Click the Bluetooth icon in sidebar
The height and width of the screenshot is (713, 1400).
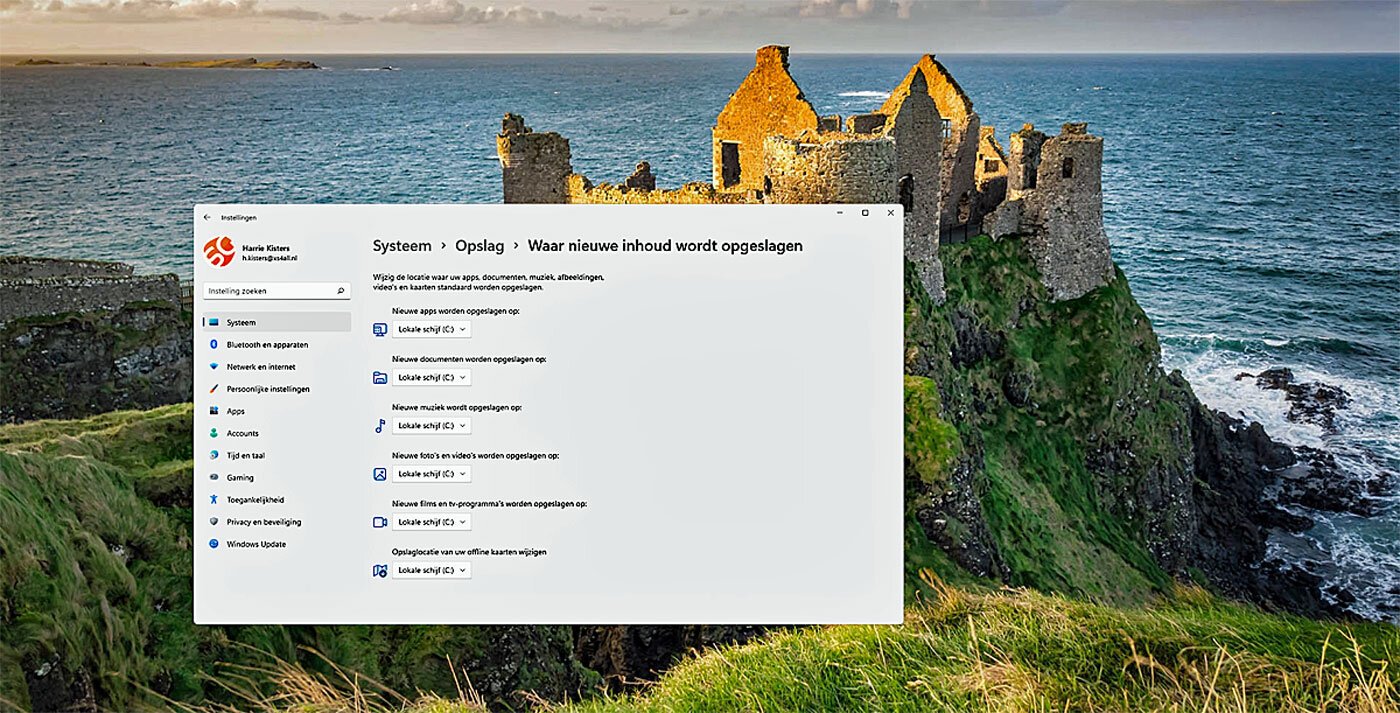(214, 344)
